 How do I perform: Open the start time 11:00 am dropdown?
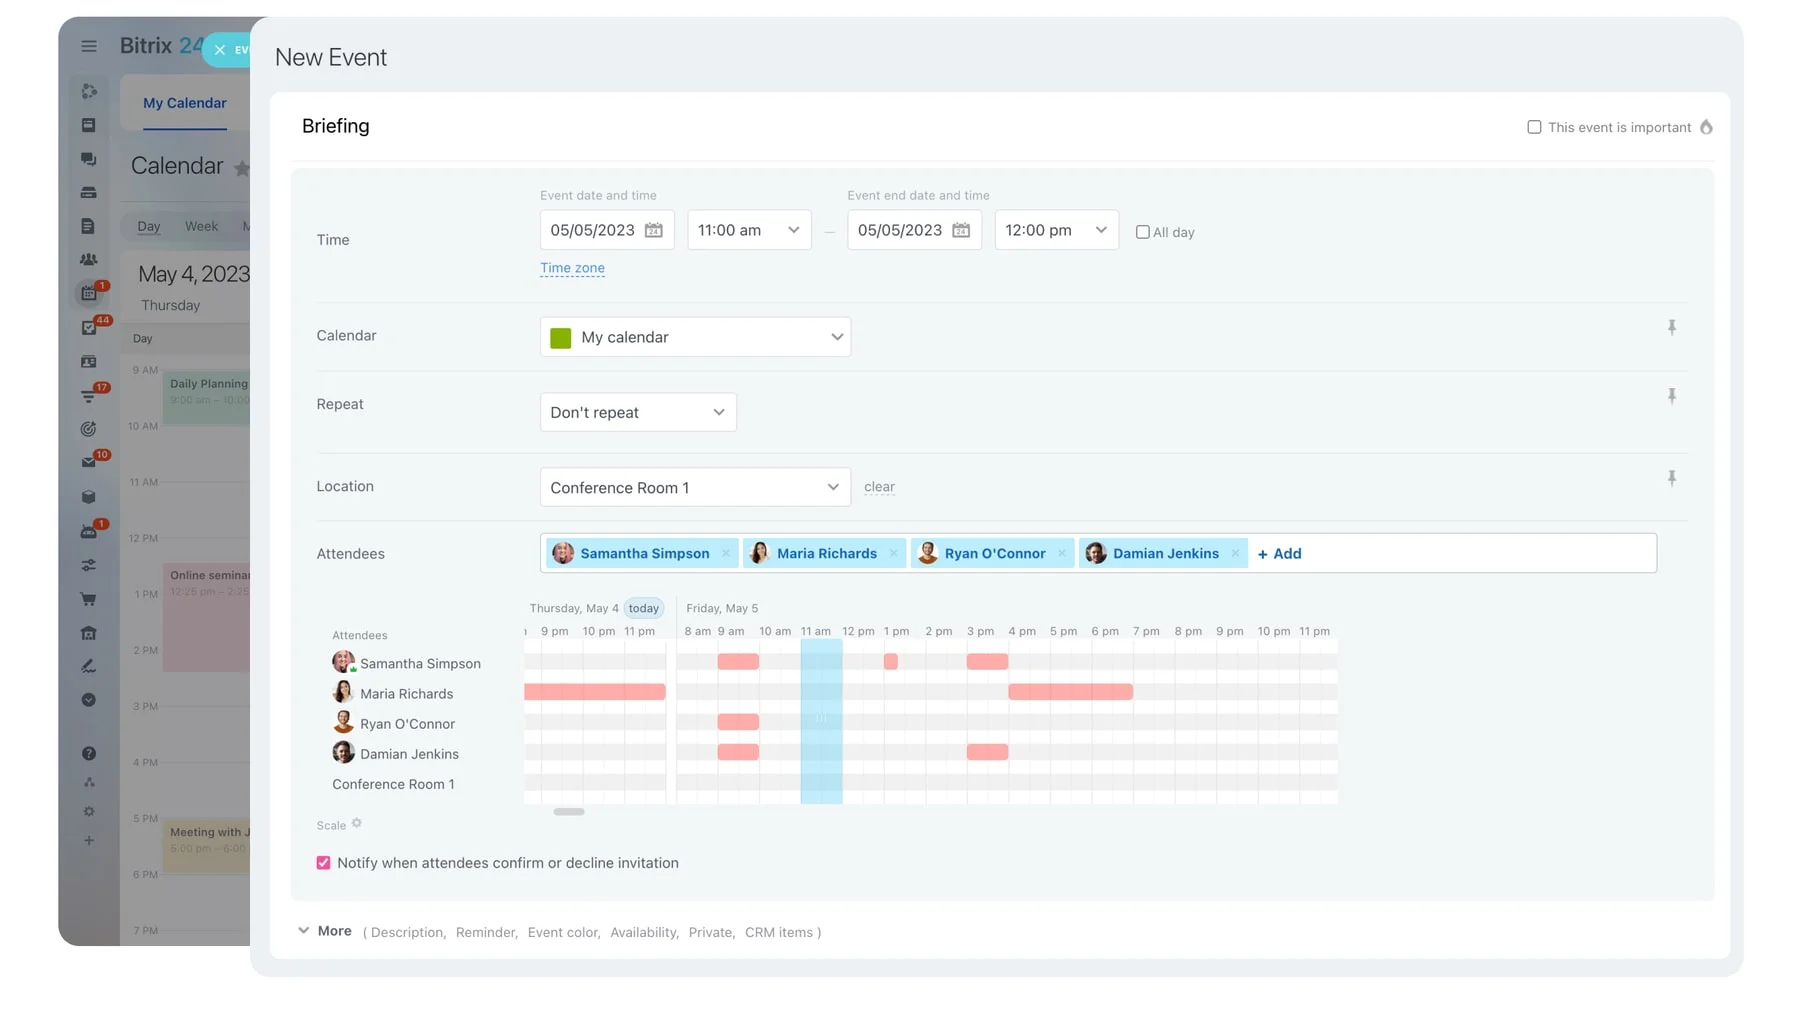tap(748, 231)
